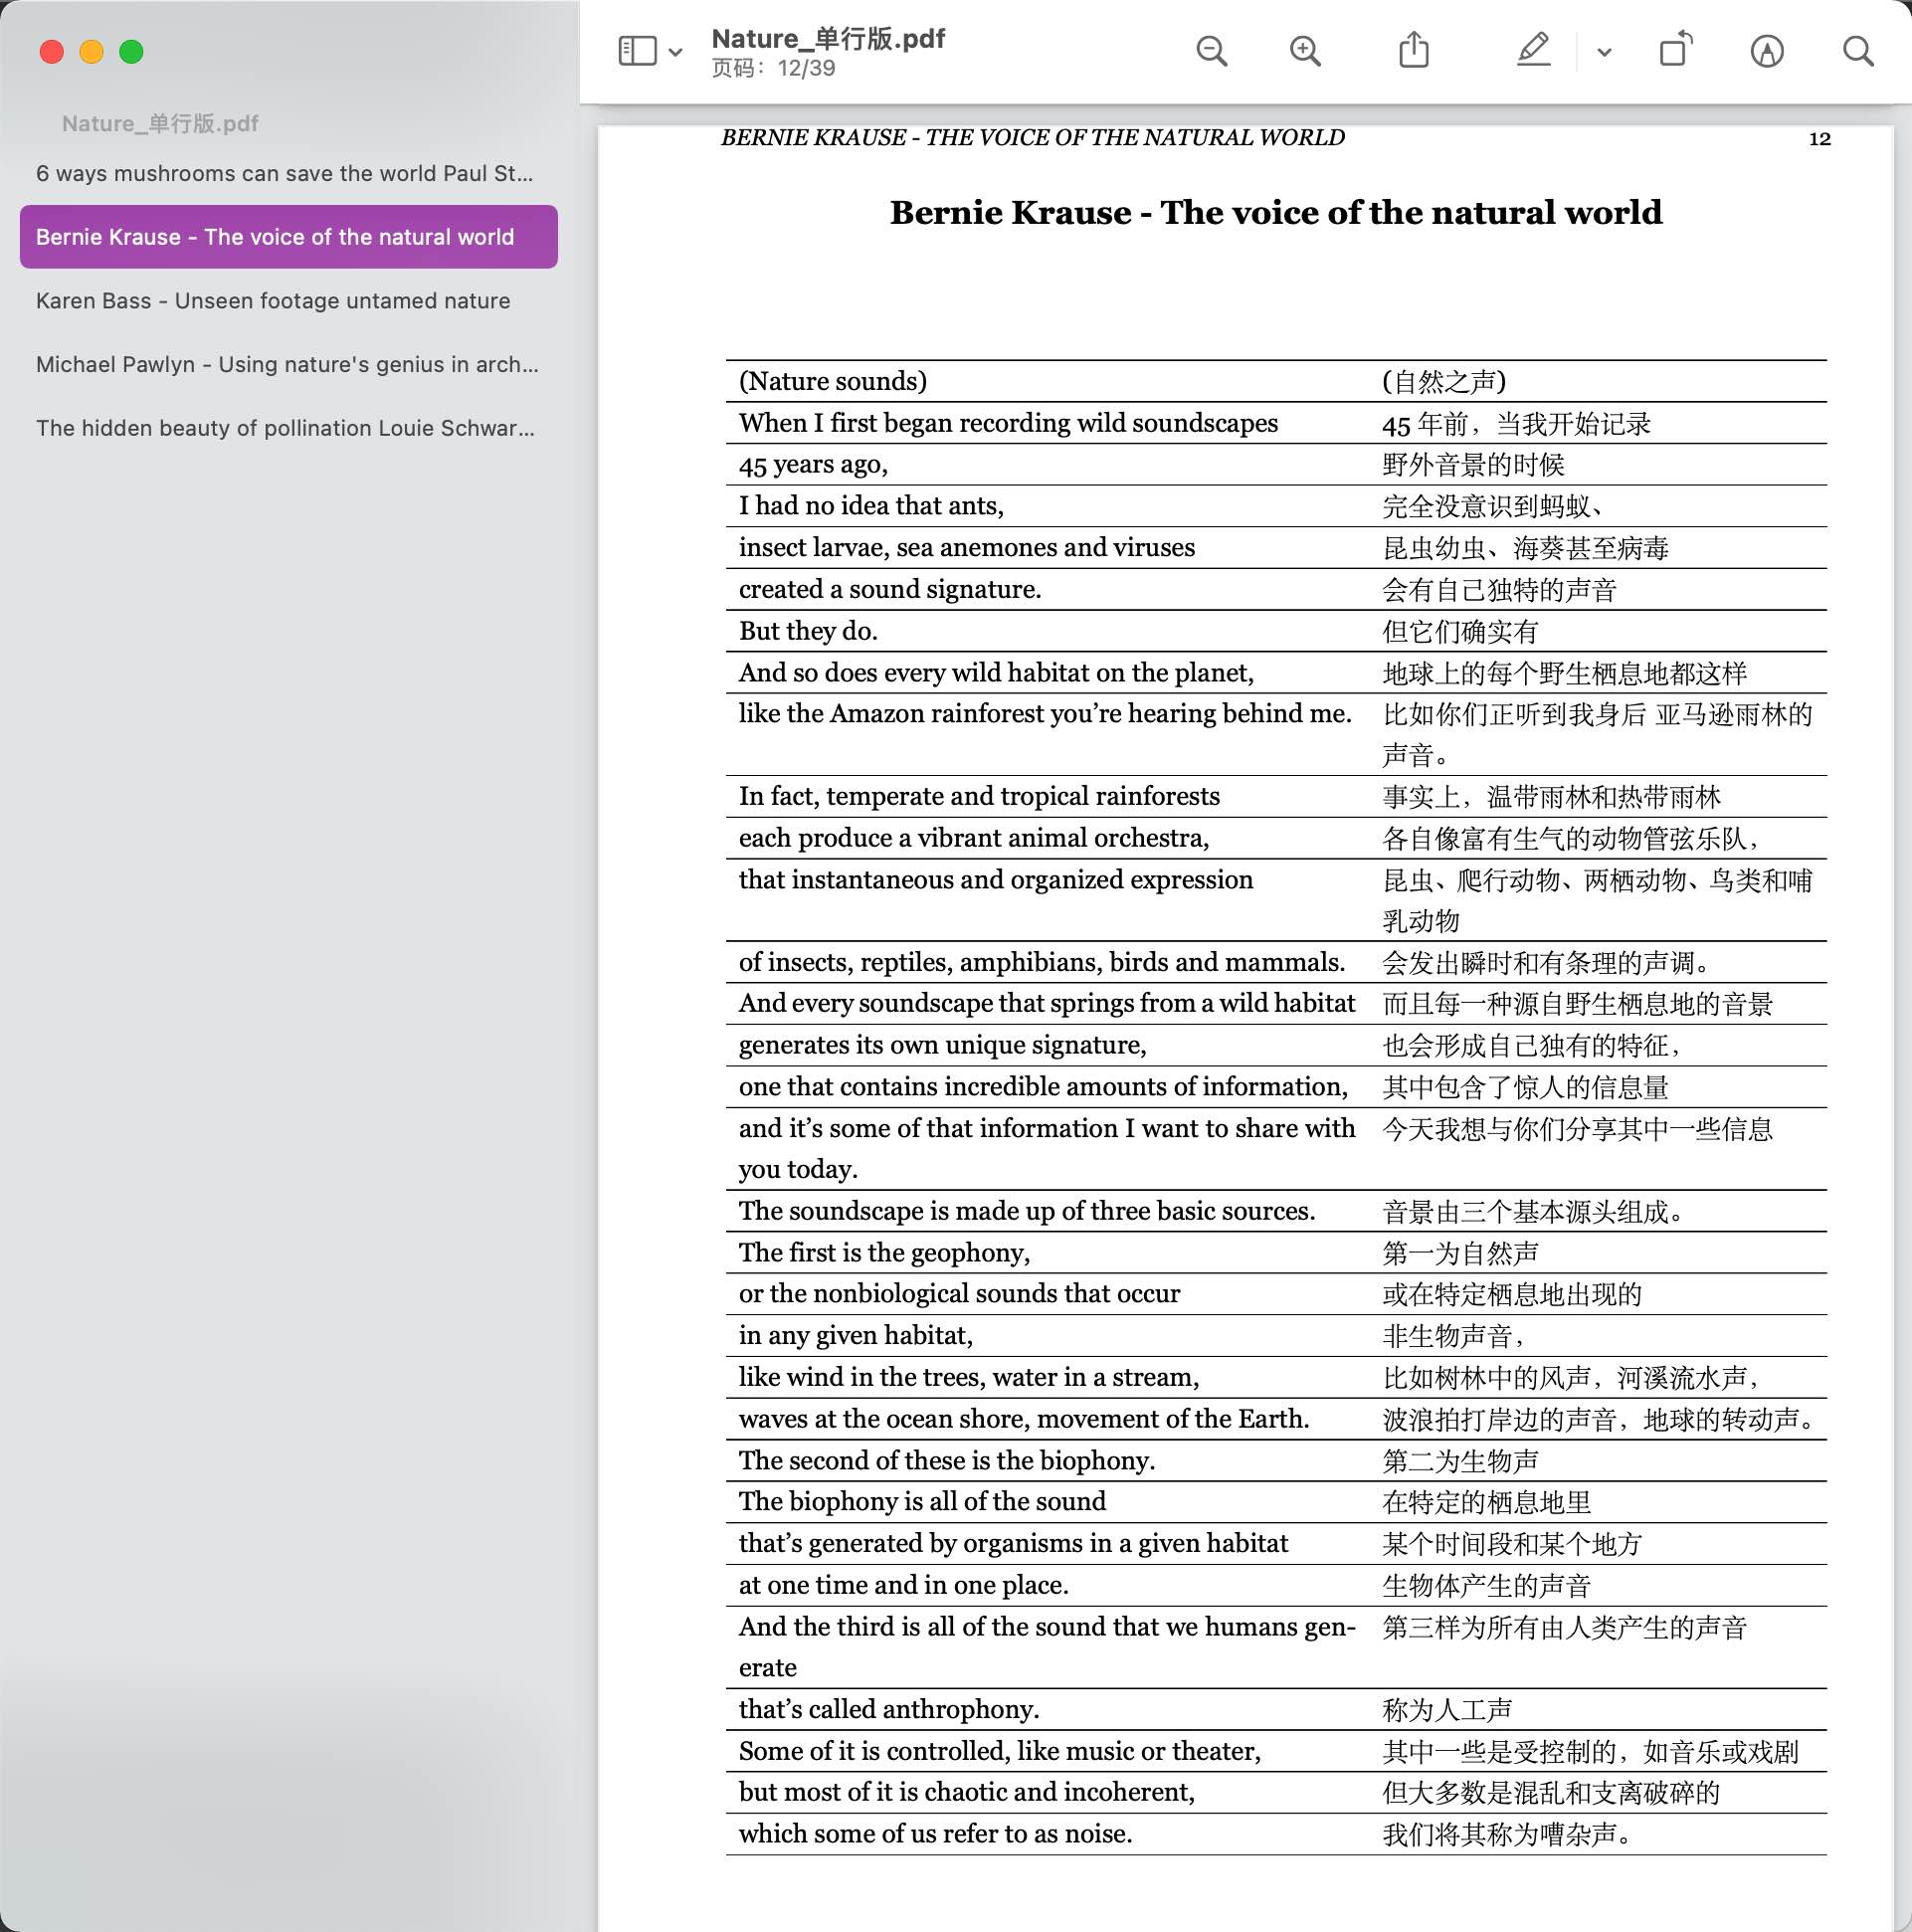Click the page number '12' in the header
The height and width of the screenshot is (1932, 1912).
(1819, 139)
